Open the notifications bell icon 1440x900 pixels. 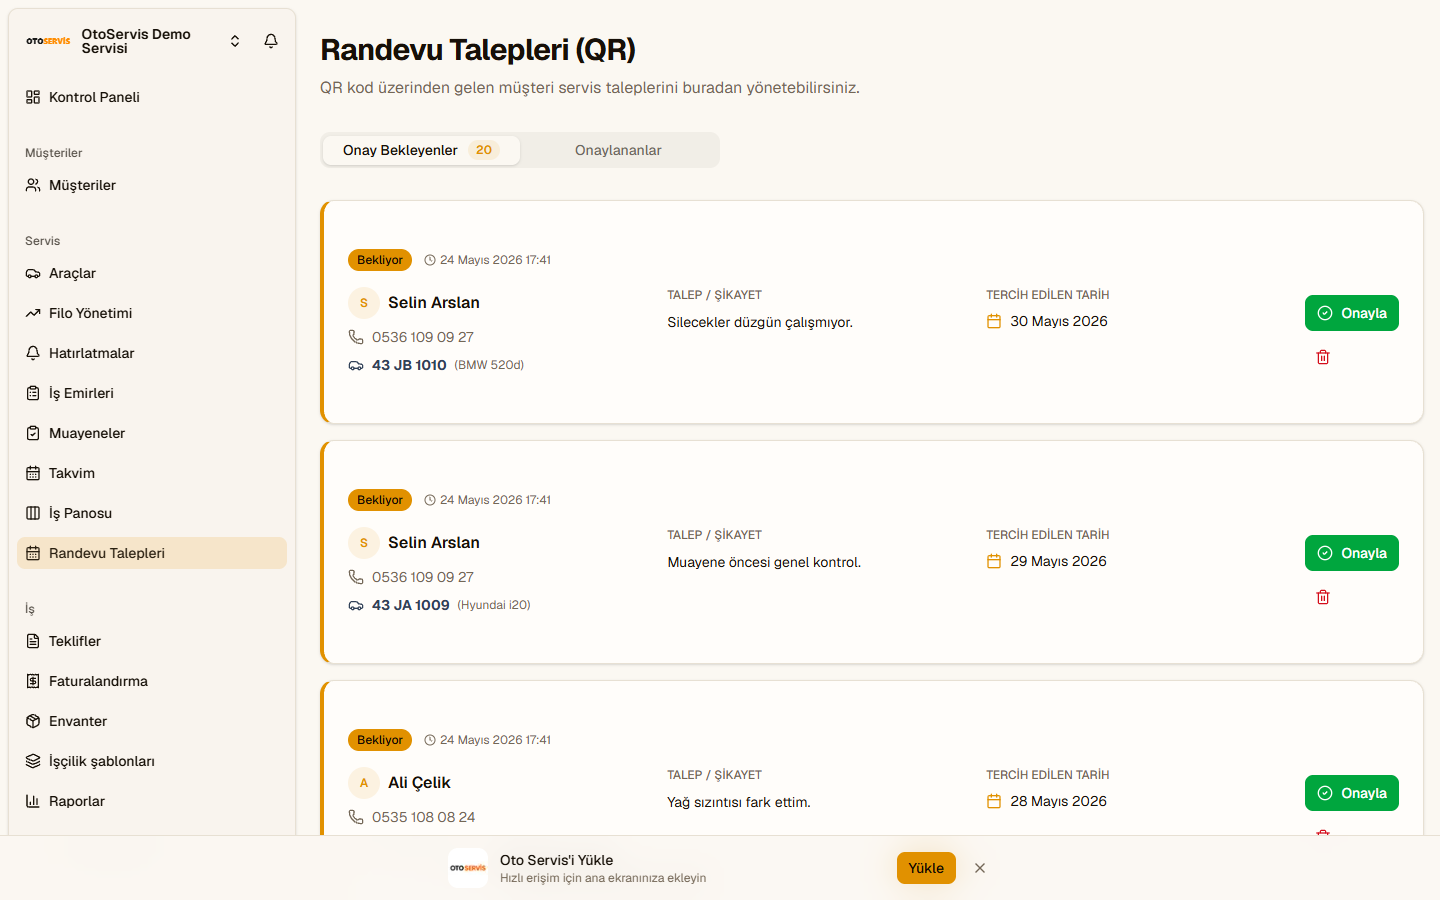[x=271, y=41]
